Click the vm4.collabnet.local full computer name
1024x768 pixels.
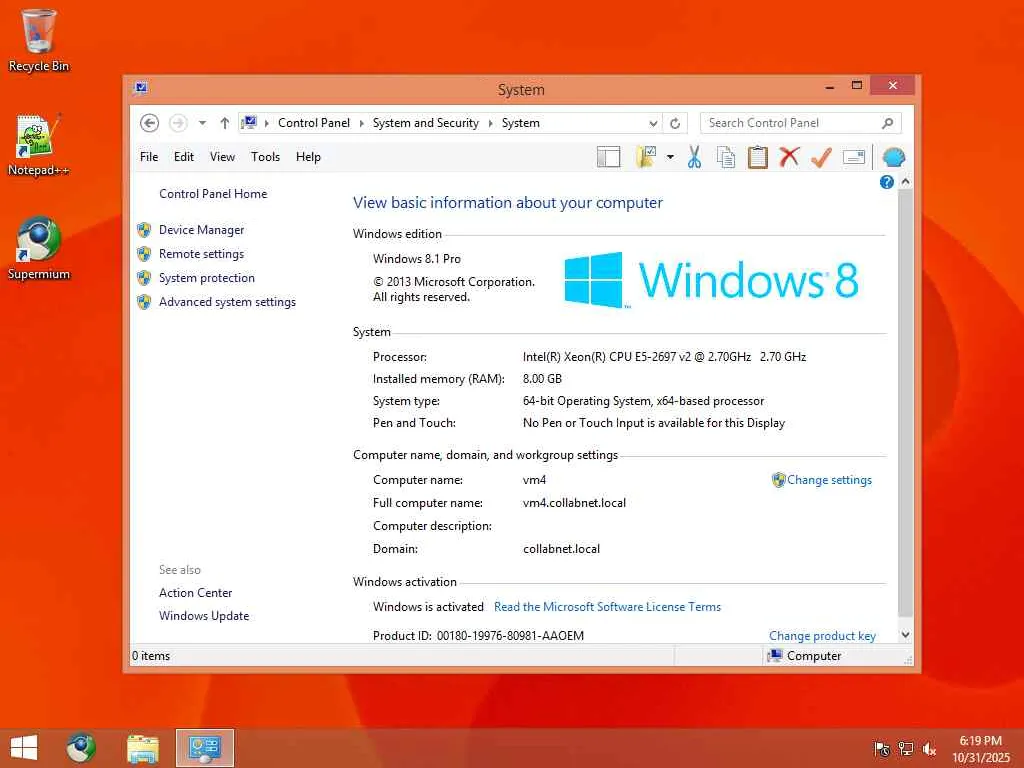pos(574,503)
